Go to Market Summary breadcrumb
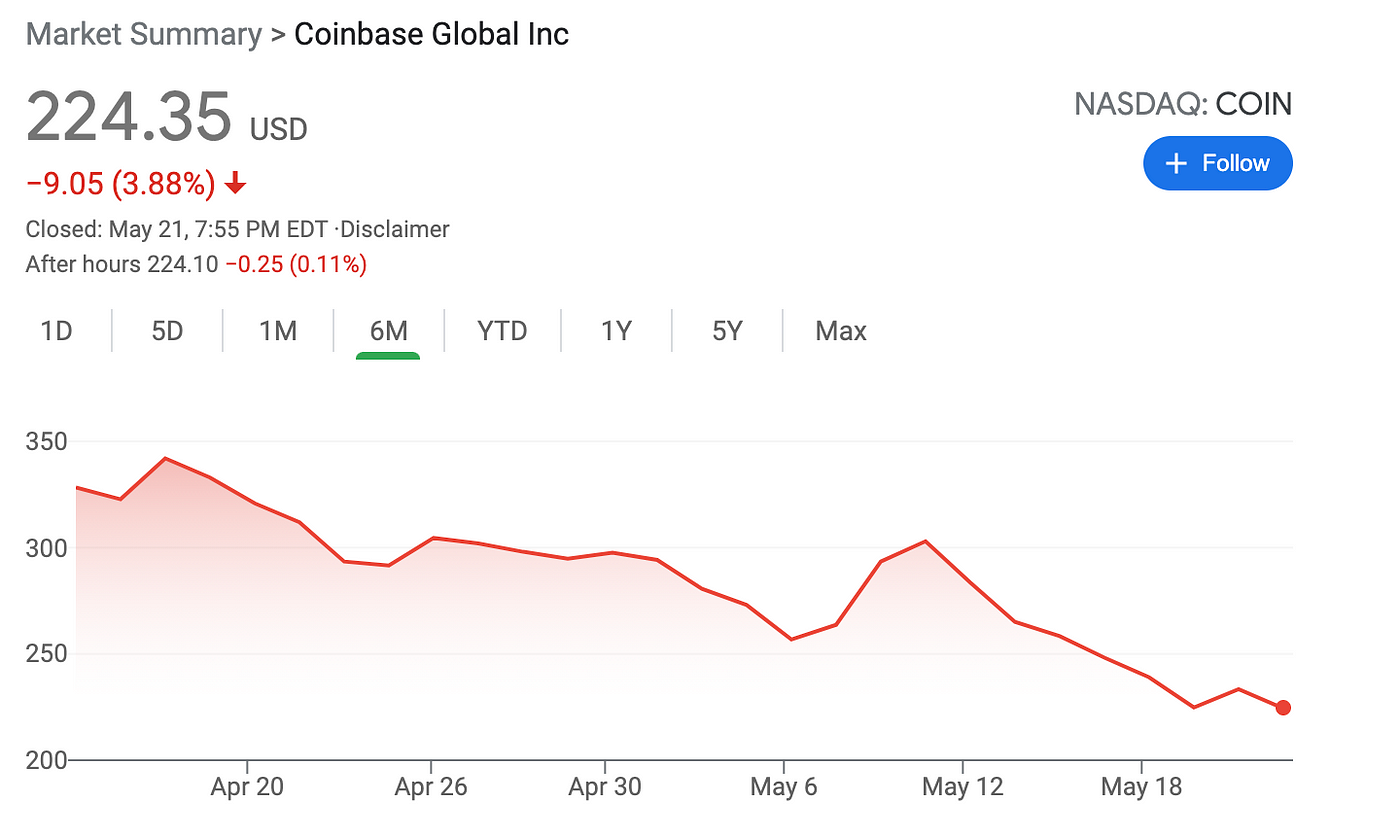Image resolution: width=1400 pixels, height=836 pixels. pos(143,34)
